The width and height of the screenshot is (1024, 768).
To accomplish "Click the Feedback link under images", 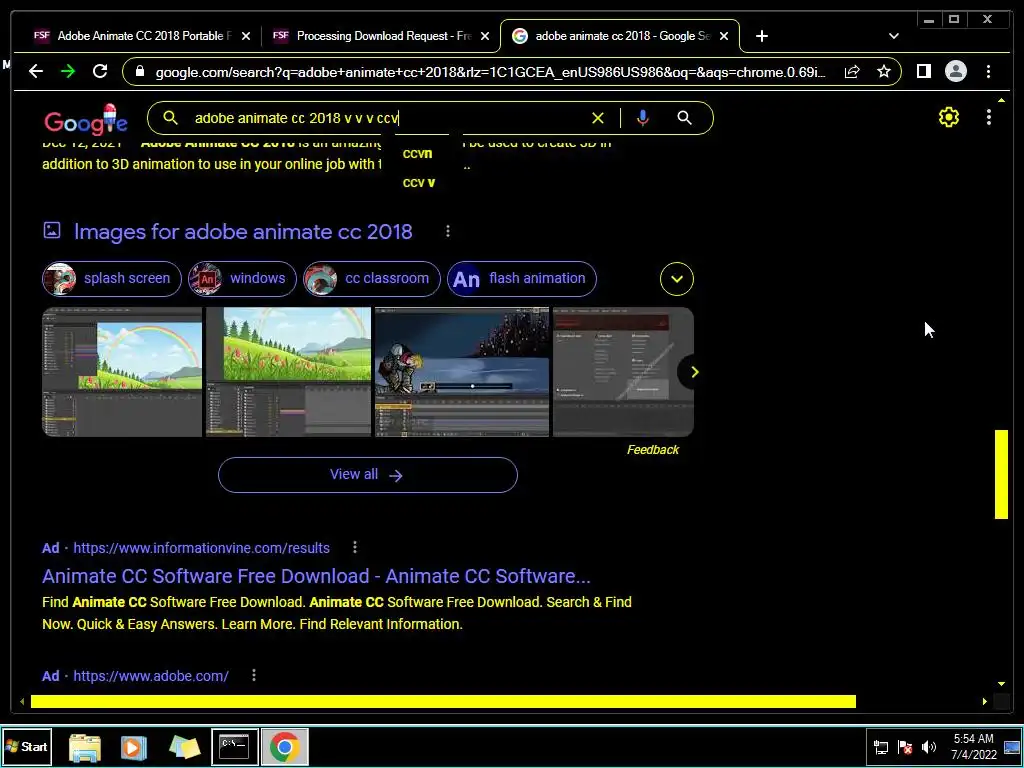I will [652, 450].
